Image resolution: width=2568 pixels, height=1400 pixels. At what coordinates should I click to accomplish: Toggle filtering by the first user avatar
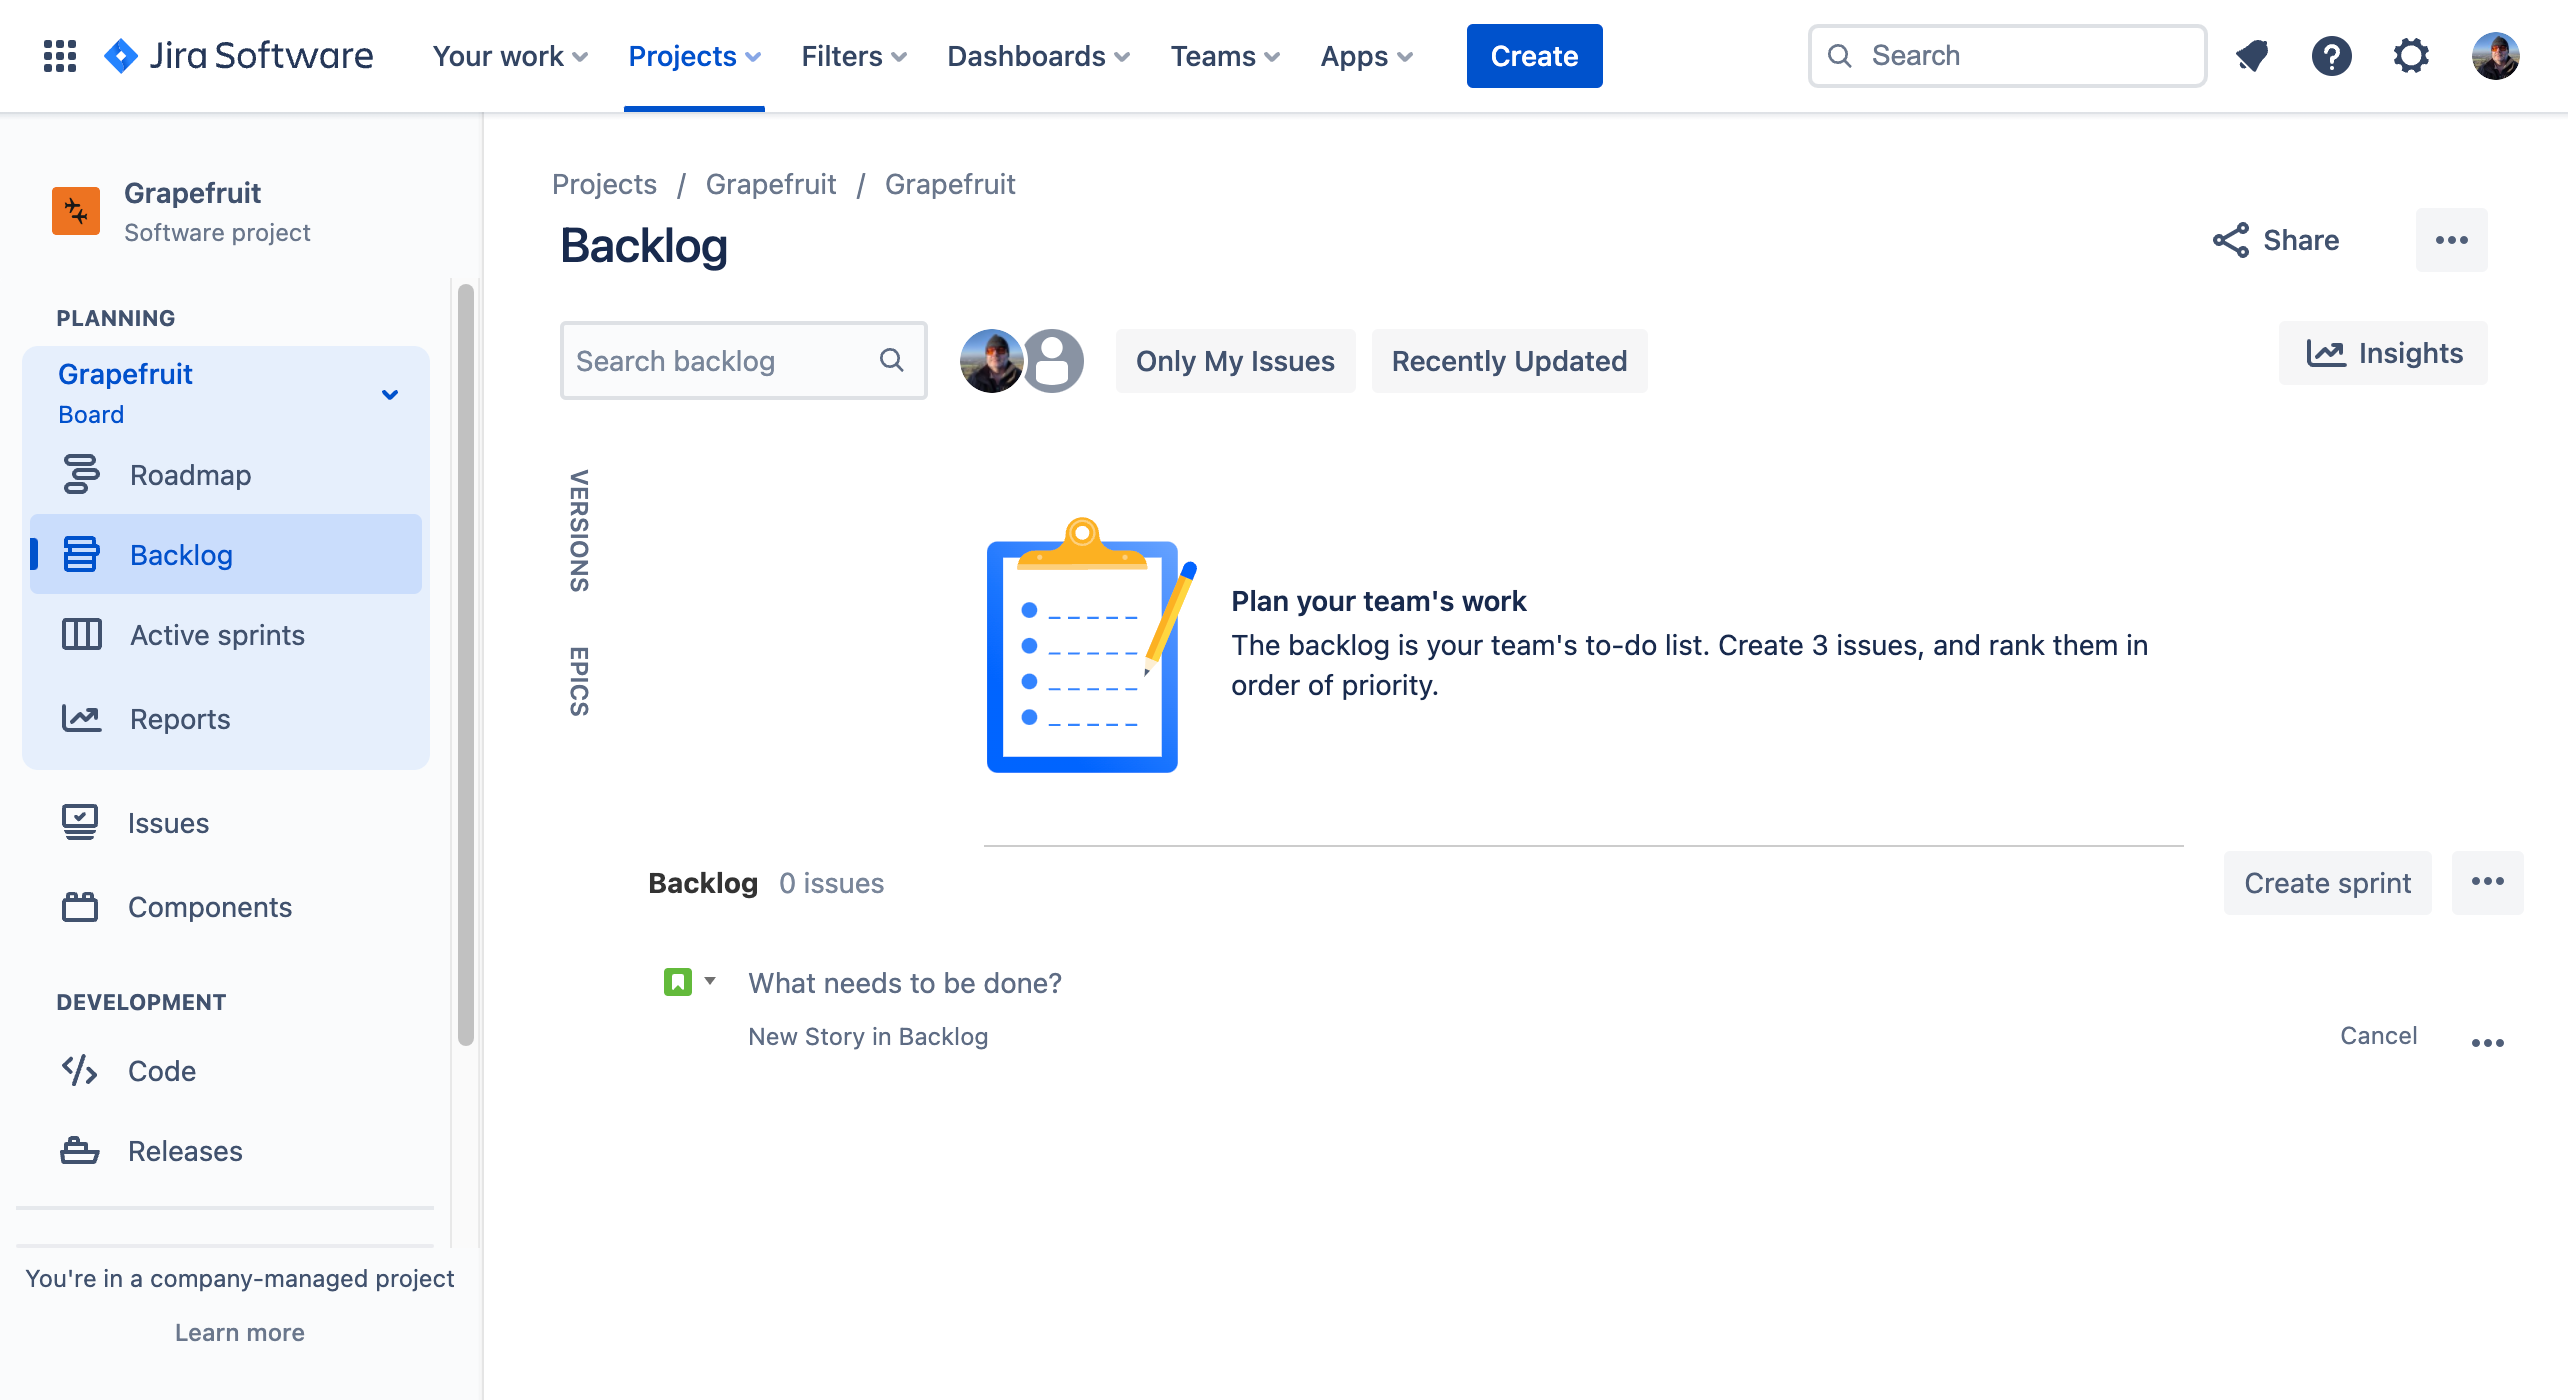(x=990, y=360)
